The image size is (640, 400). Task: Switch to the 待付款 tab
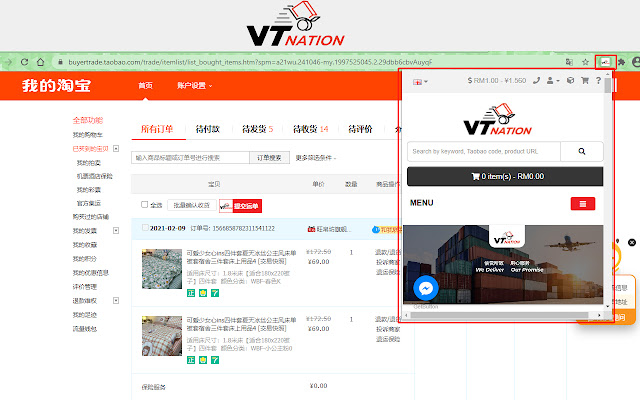tap(208, 129)
